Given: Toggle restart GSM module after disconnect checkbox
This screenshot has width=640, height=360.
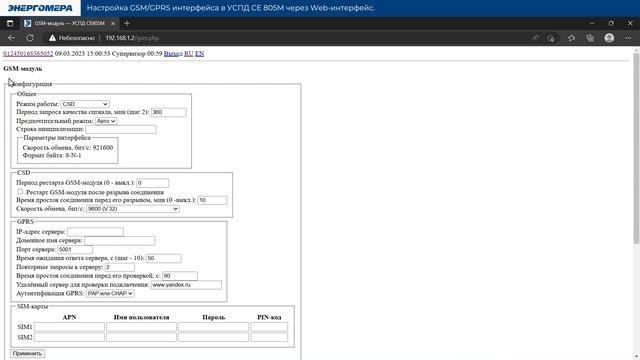Looking at the screenshot, I should point(20,191).
